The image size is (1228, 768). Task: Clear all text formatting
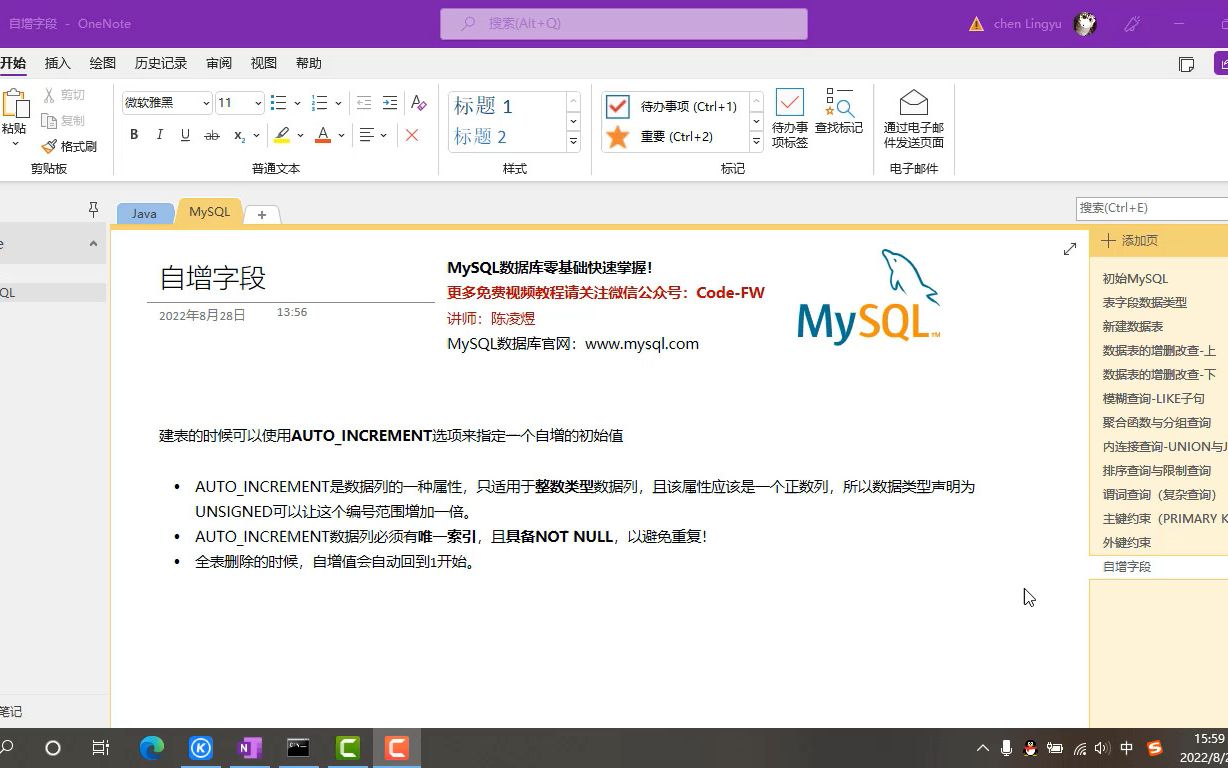tap(419, 103)
